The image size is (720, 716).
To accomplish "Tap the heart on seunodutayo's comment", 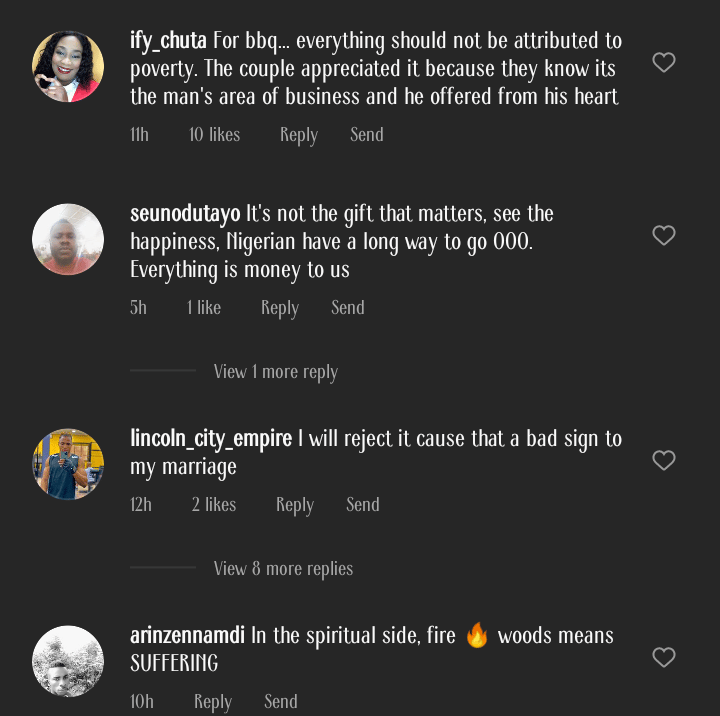I will (664, 236).
